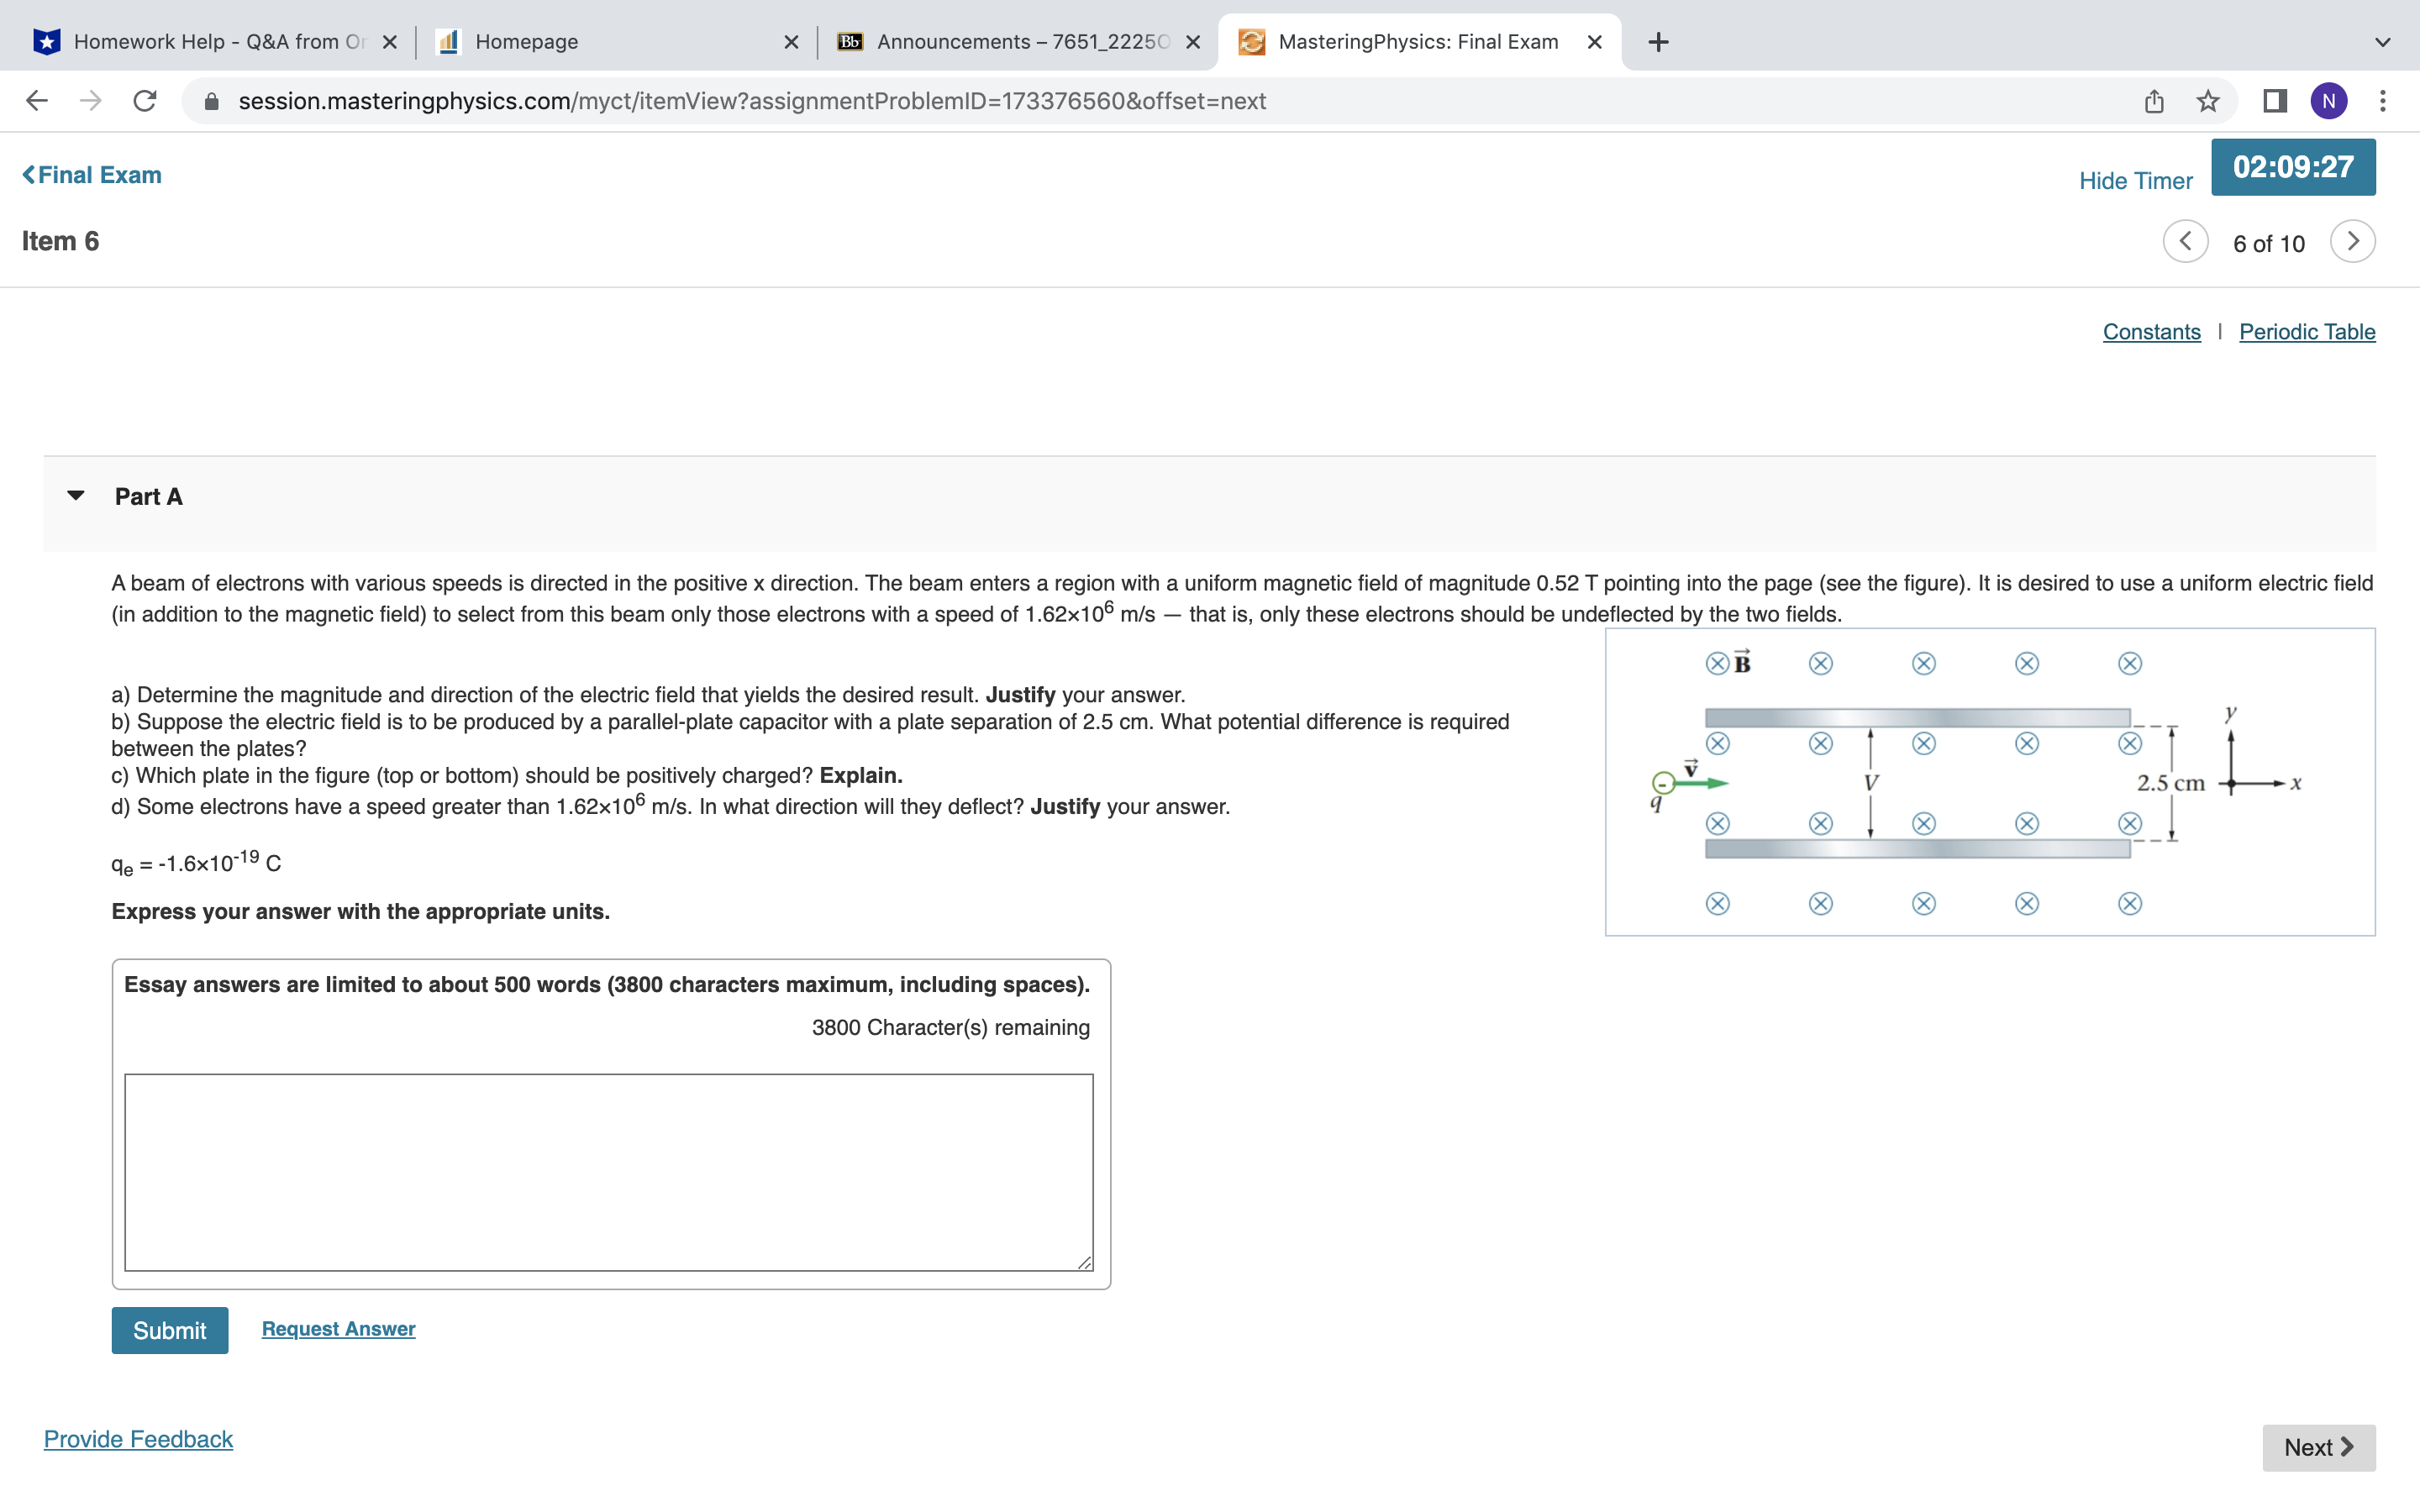Click the Request Answer option
Viewport: 2420px width, 1512px height.
point(336,1327)
